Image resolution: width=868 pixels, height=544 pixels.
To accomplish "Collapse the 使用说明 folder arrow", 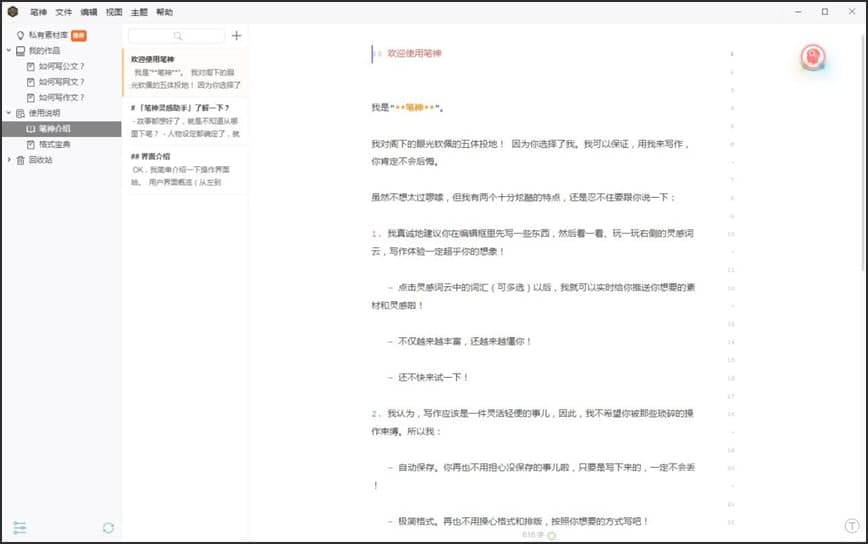I will pos(9,113).
